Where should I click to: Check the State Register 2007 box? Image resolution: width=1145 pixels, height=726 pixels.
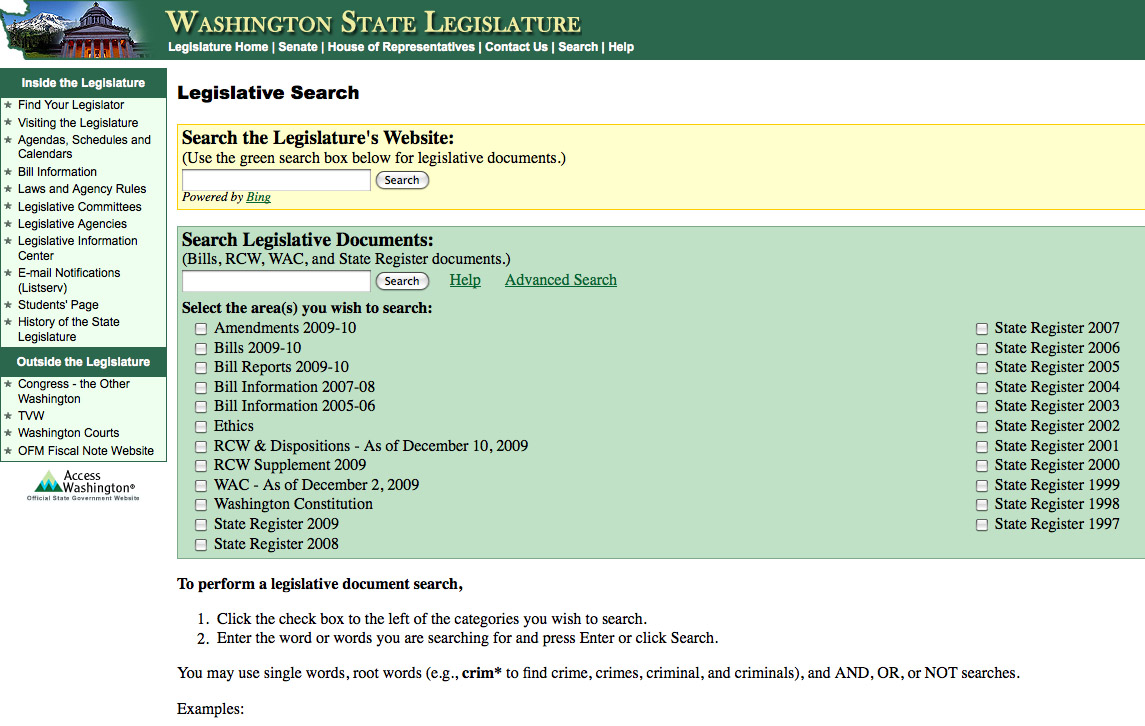(981, 329)
